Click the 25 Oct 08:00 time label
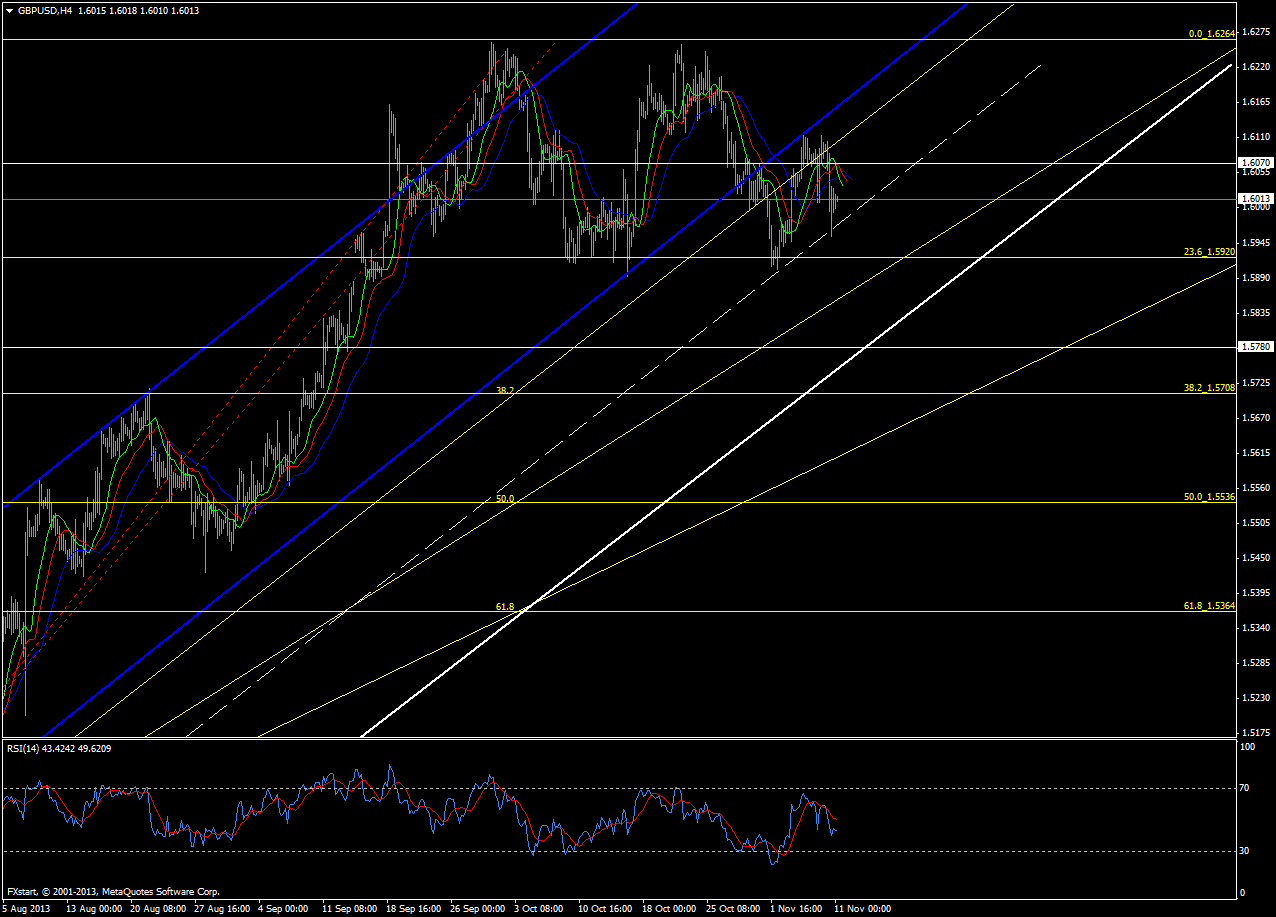Viewport: 1276px width, 917px height. pyautogui.click(x=734, y=909)
